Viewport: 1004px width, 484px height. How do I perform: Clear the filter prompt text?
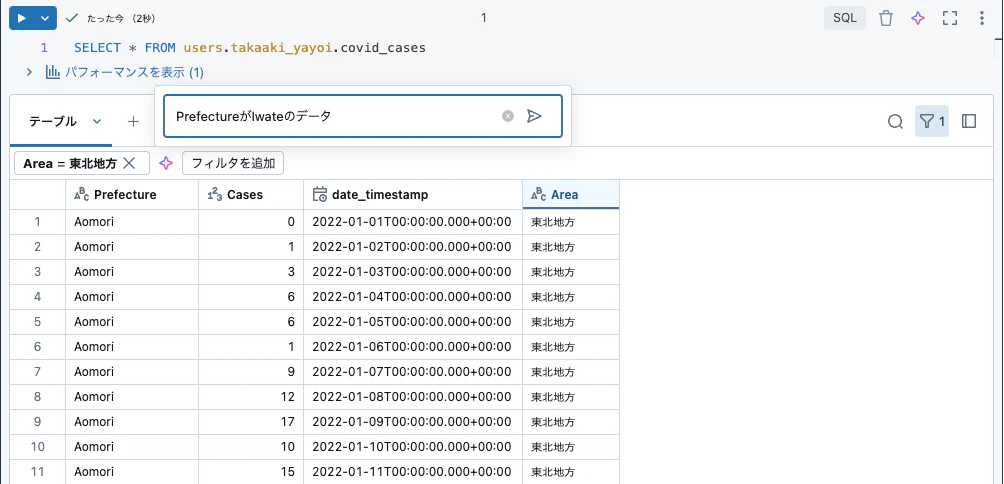508,116
